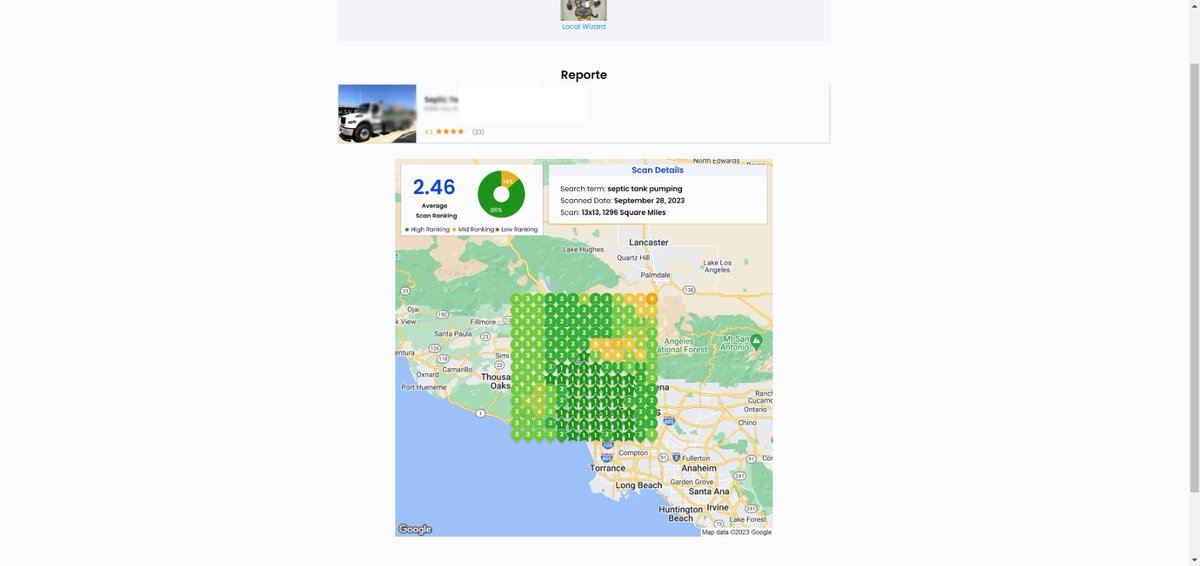Click the Google logo on the map
Screen dimensions: 1200x566
(x=415, y=529)
